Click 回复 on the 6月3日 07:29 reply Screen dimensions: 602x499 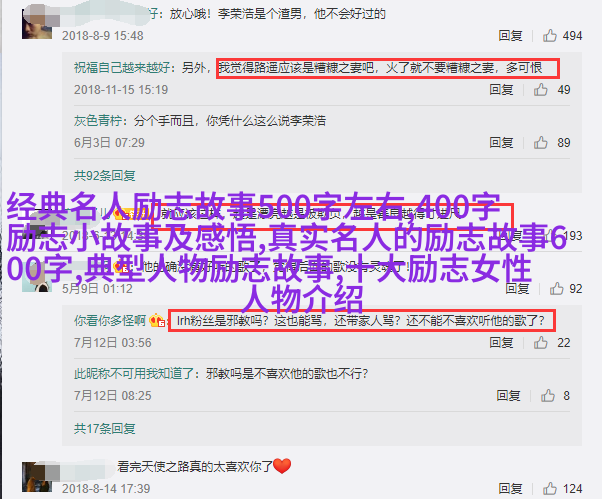[501, 142]
